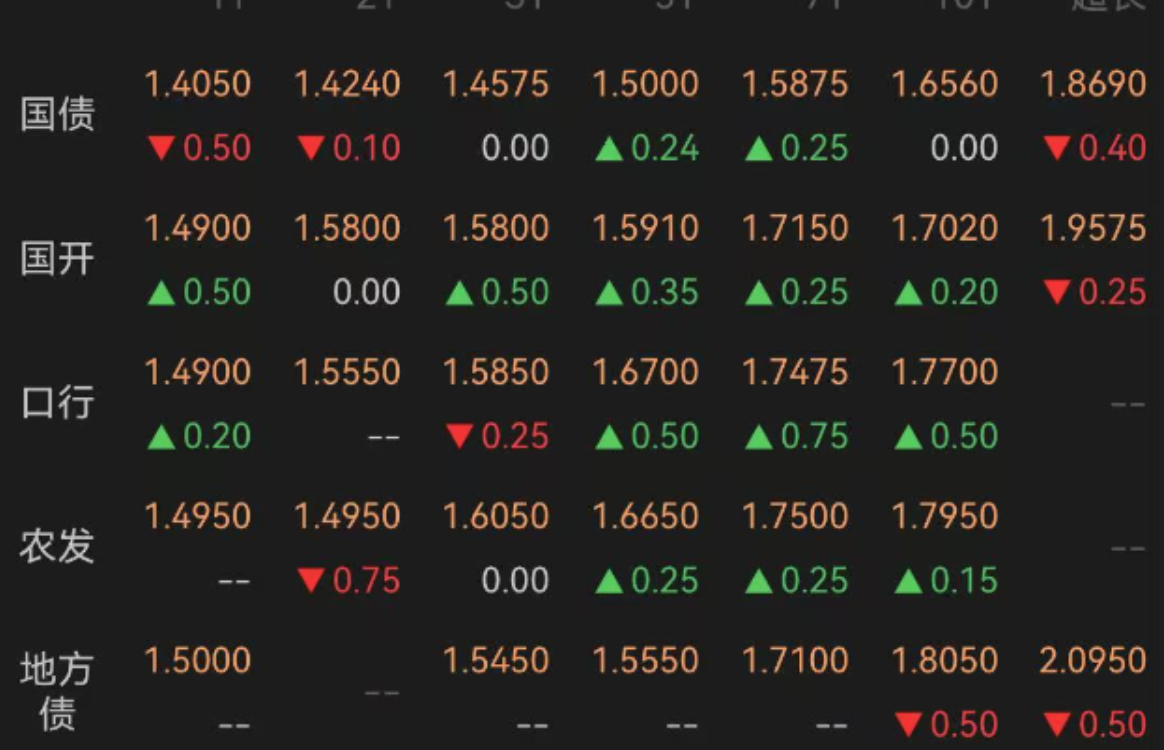Tap green up arrow beside 0.15 in 农发 row
This screenshot has width=1164, height=750.
[x=908, y=581]
